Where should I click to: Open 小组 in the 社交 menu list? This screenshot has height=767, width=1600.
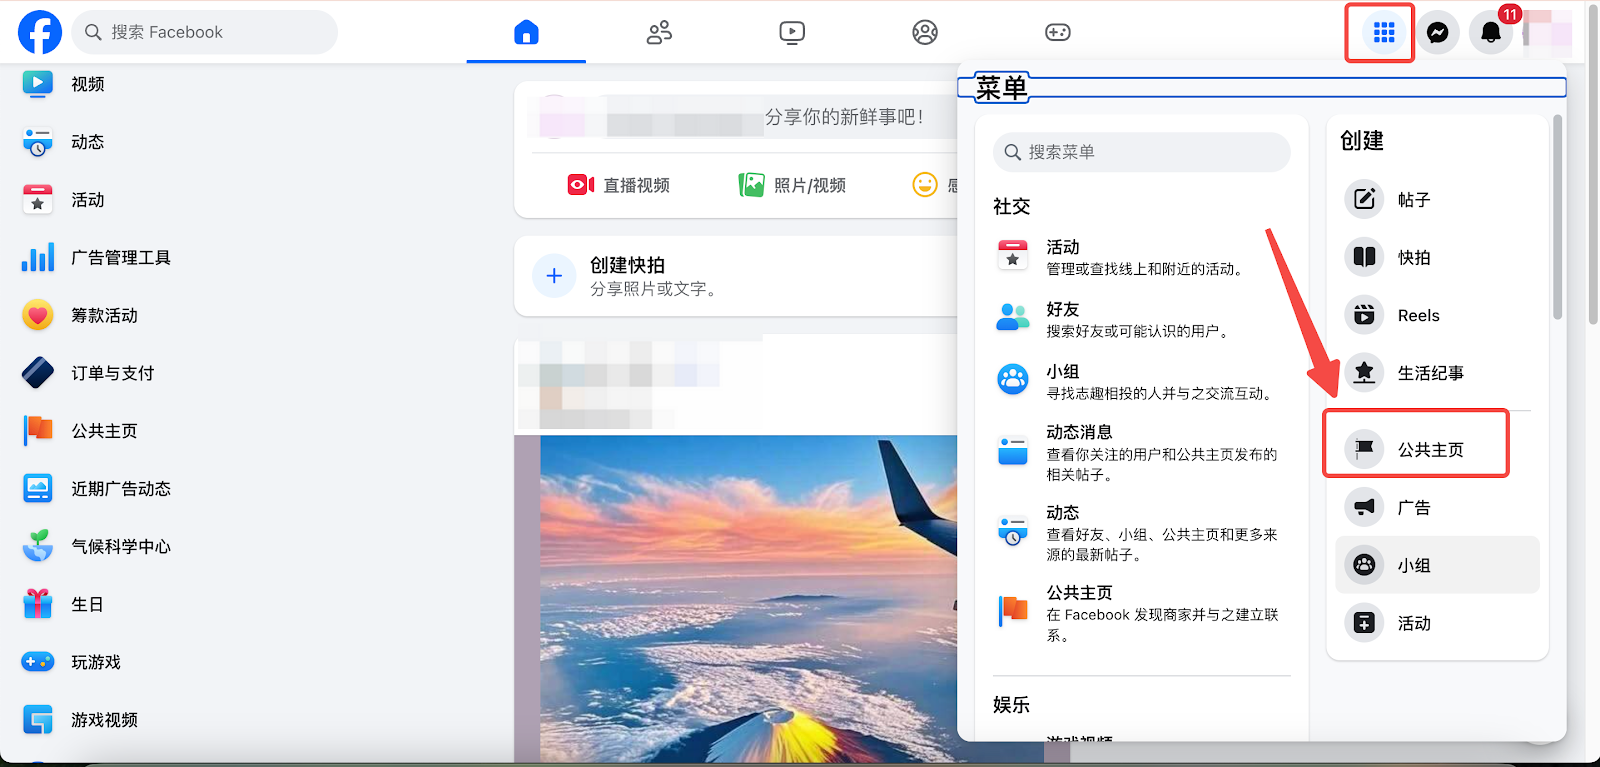click(1141, 381)
